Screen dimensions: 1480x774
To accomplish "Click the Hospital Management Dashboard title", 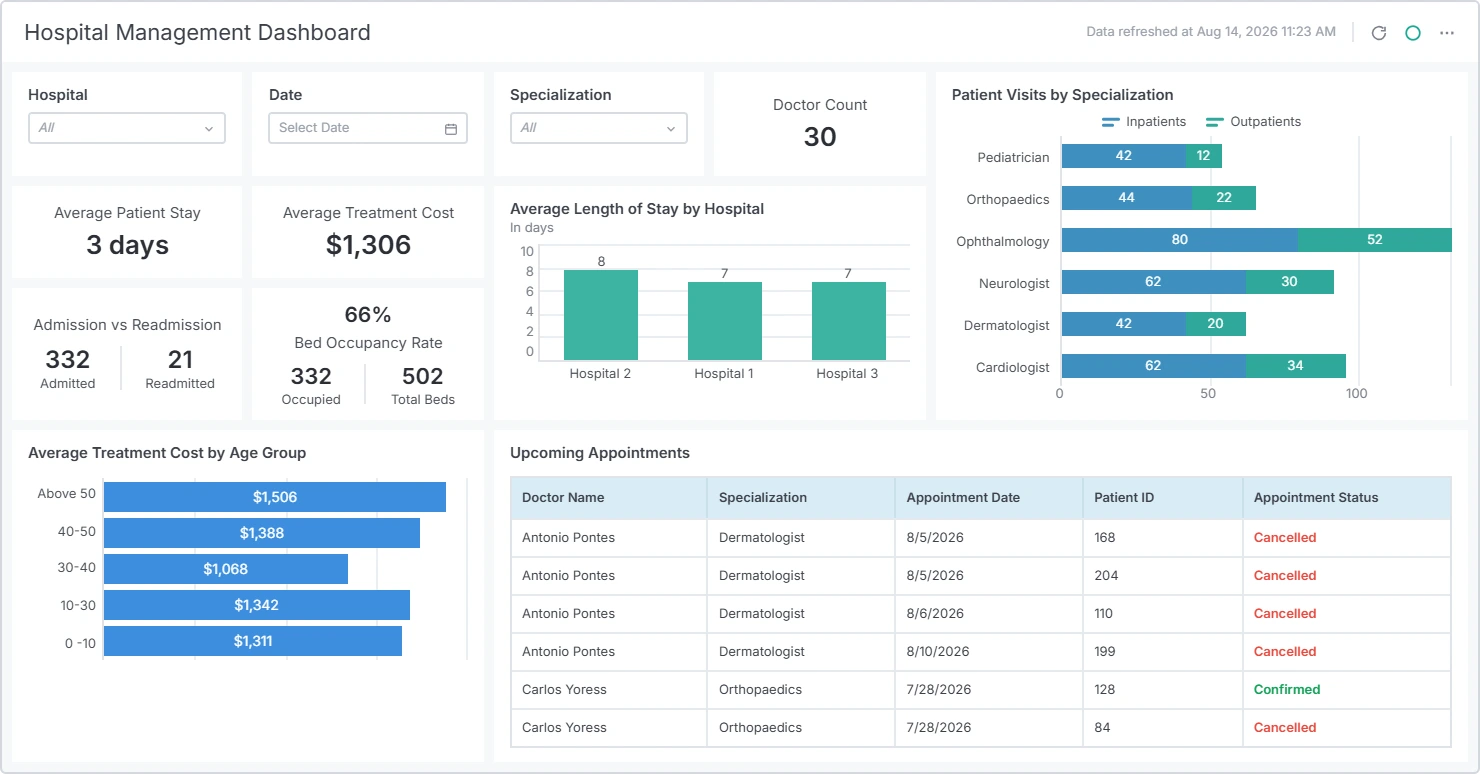I will (x=197, y=33).
